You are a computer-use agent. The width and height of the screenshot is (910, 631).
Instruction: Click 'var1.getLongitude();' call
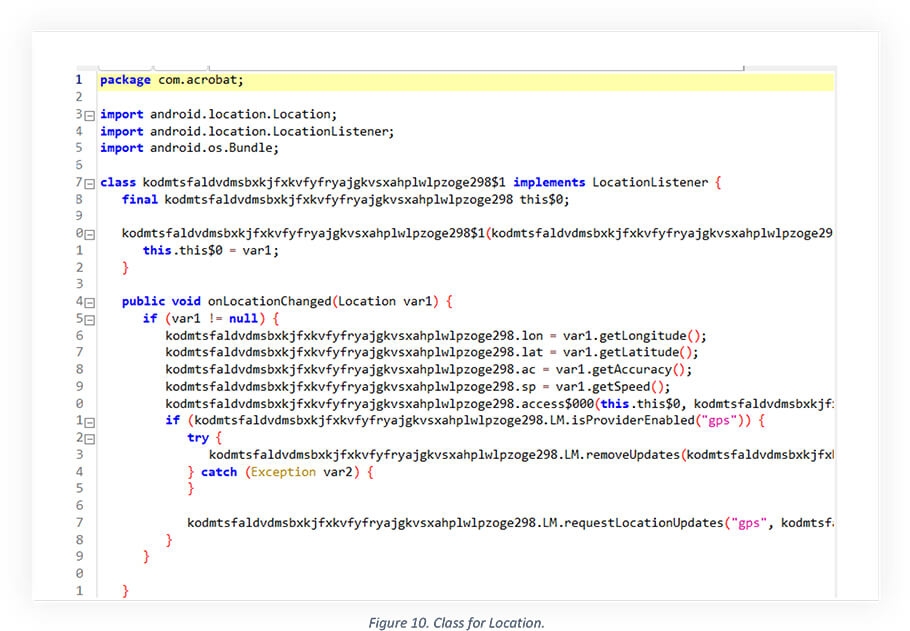(634, 336)
